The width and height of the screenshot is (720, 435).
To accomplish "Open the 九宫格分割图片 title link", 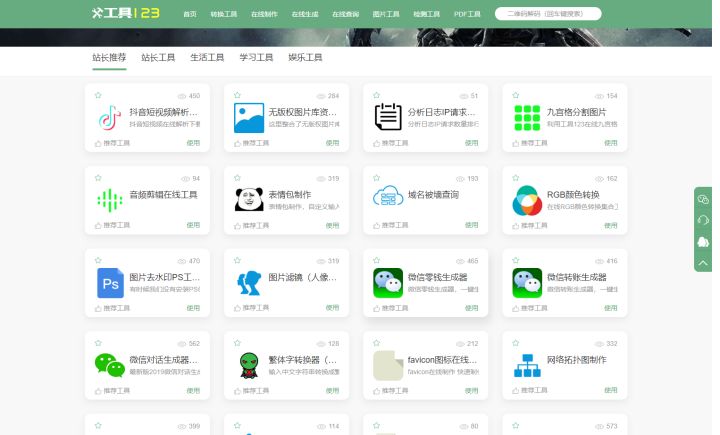I will click(576, 112).
